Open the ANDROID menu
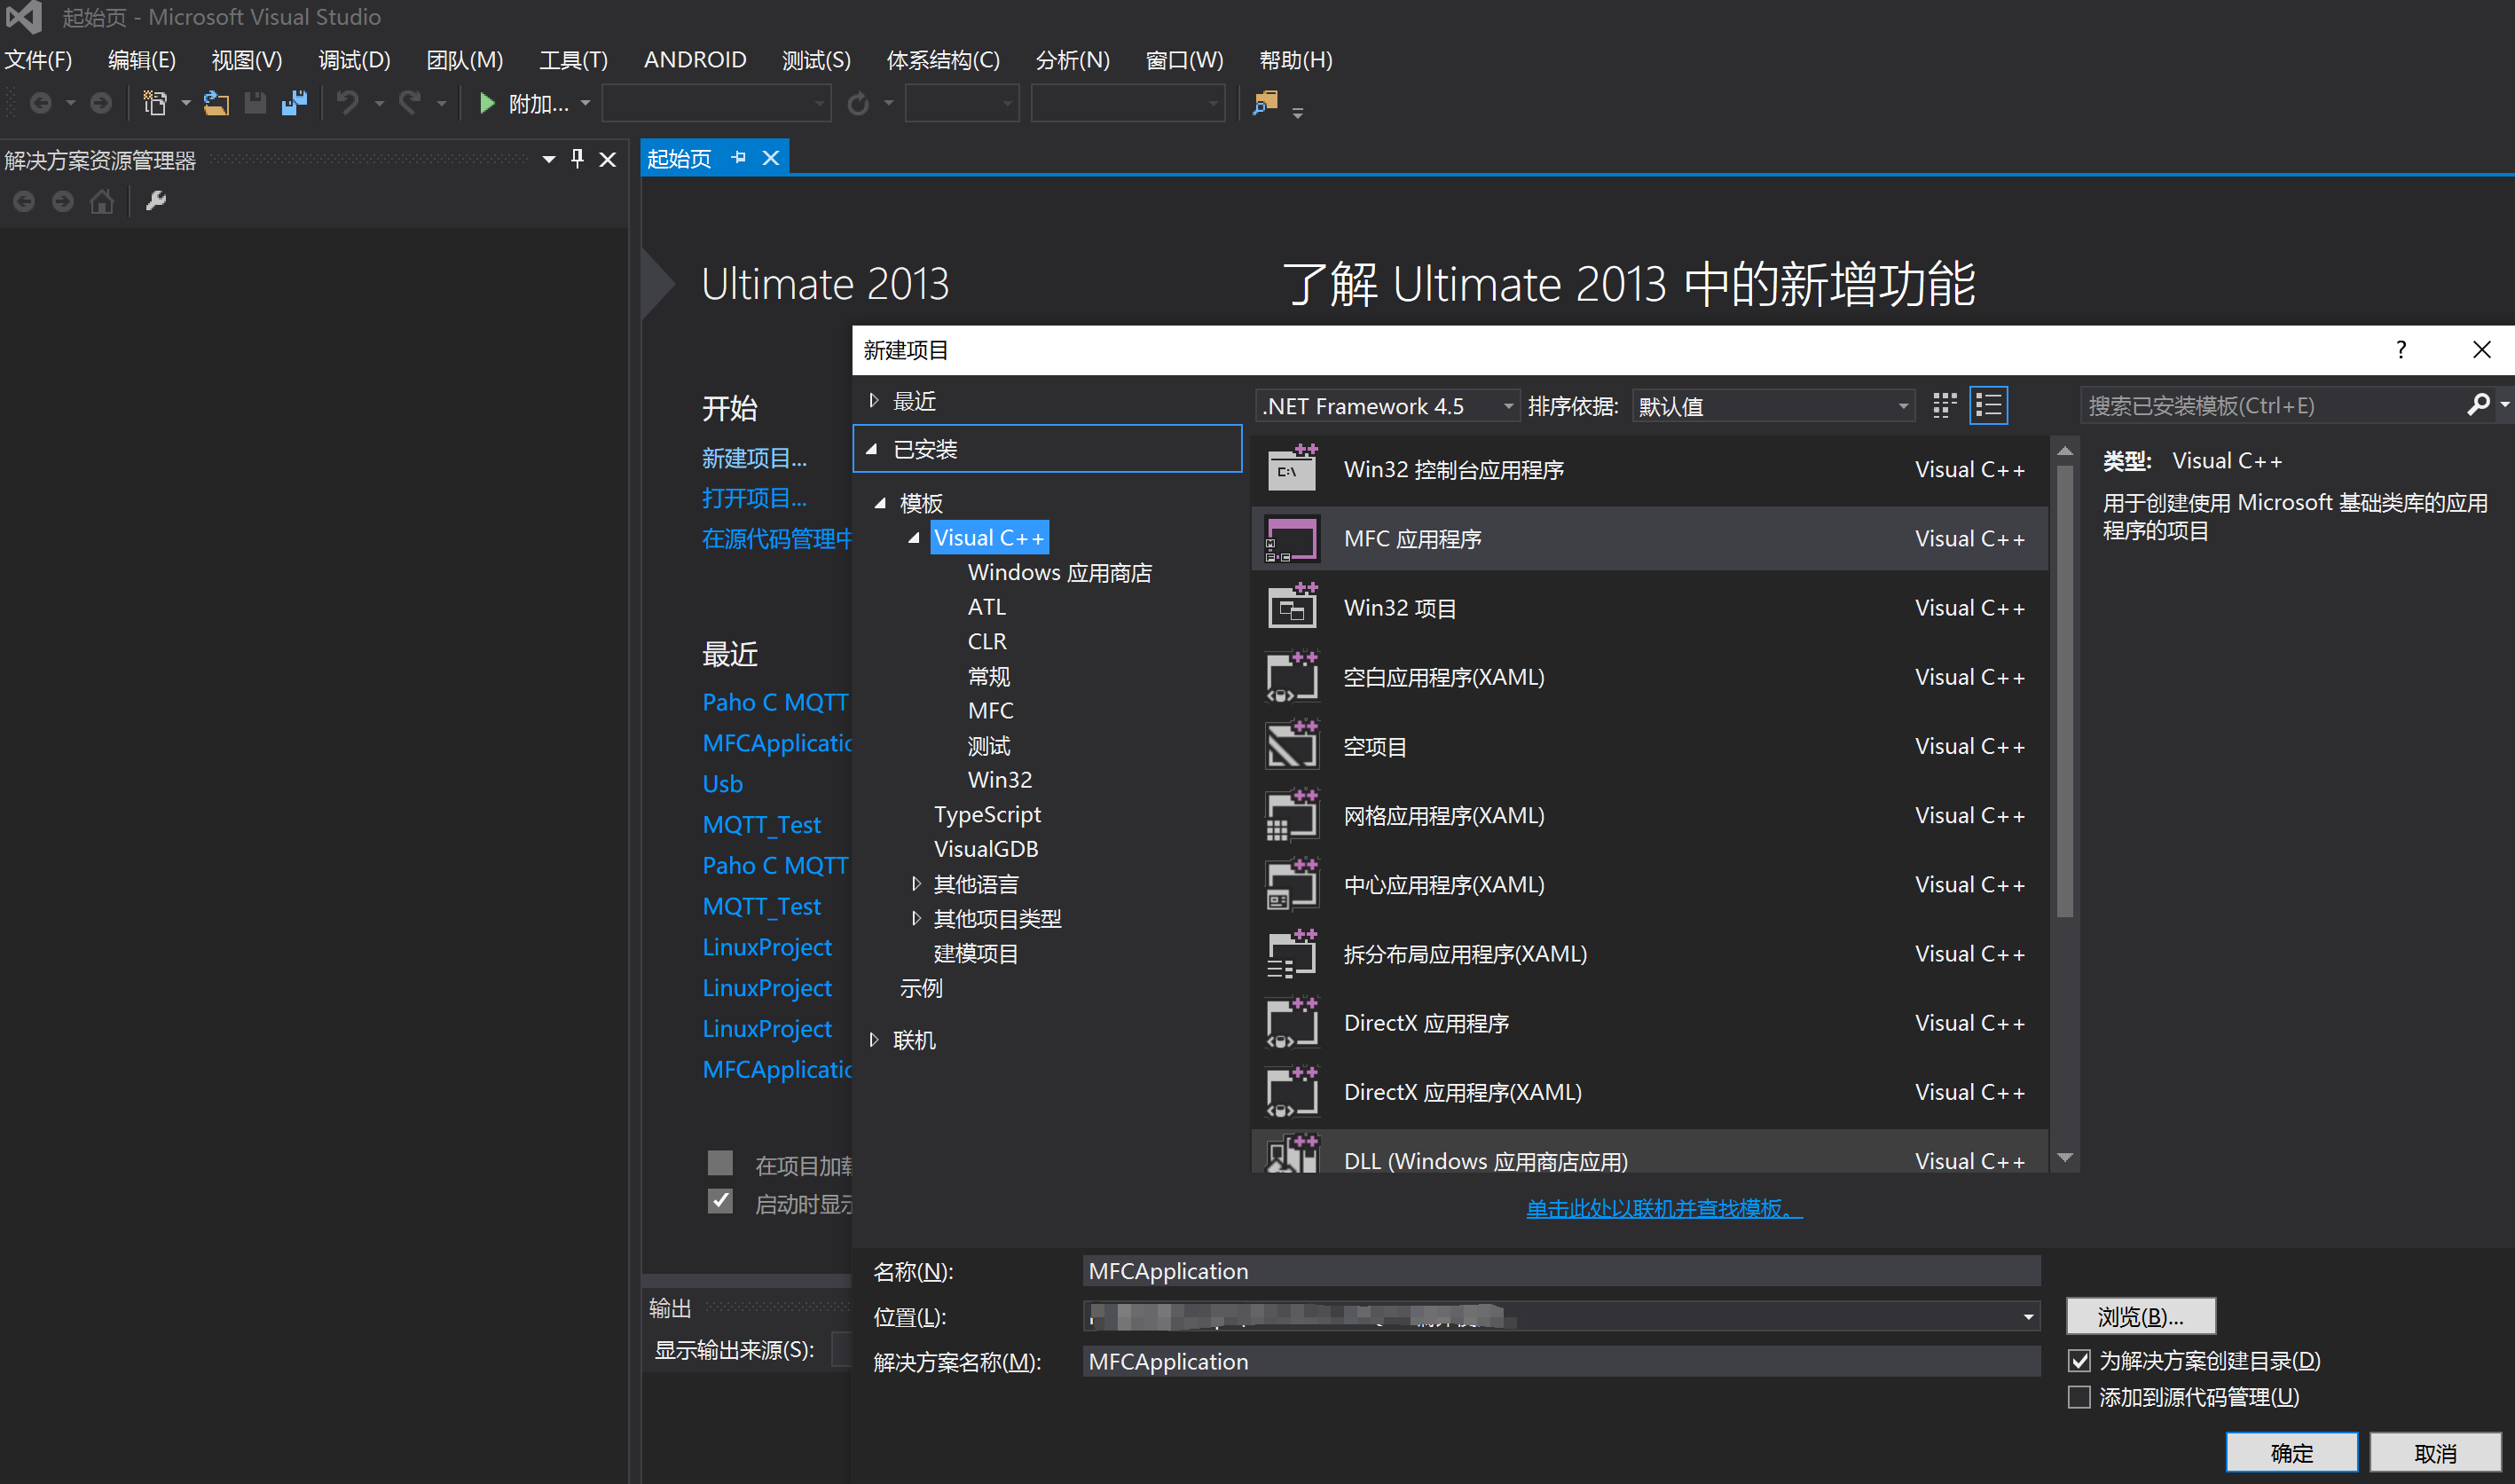This screenshot has height=1484, width=2515. [694, 59]
